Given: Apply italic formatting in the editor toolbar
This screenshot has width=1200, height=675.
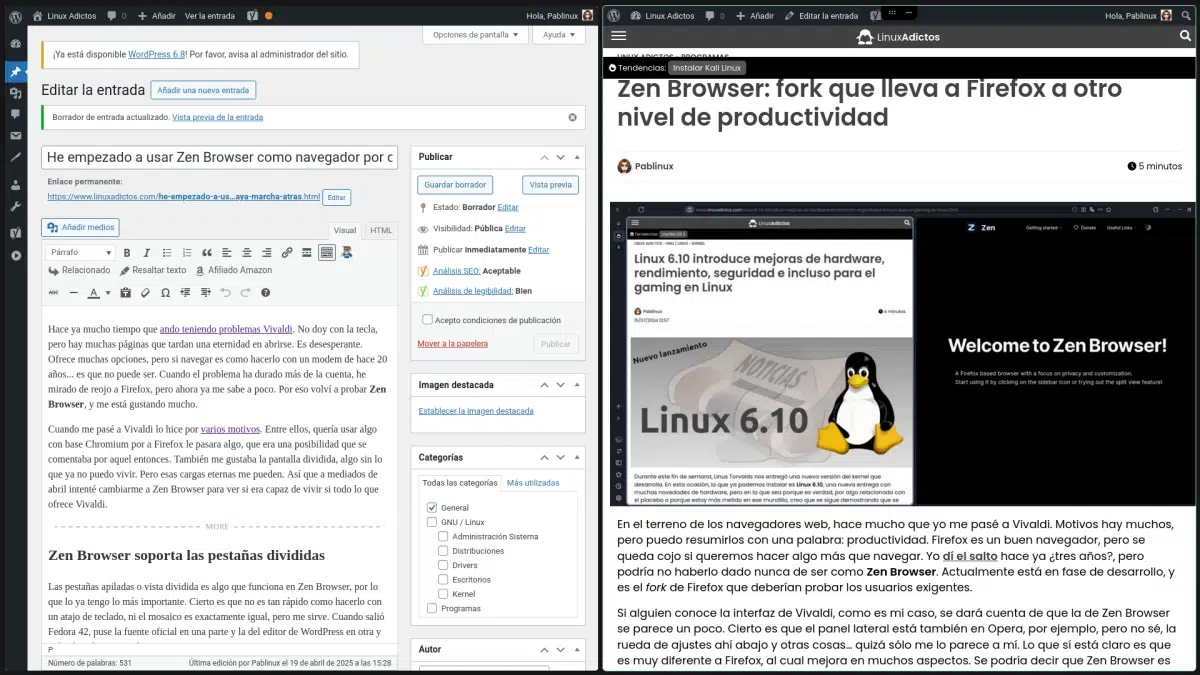Looking at the screenshot, I should tap(146, 253).
